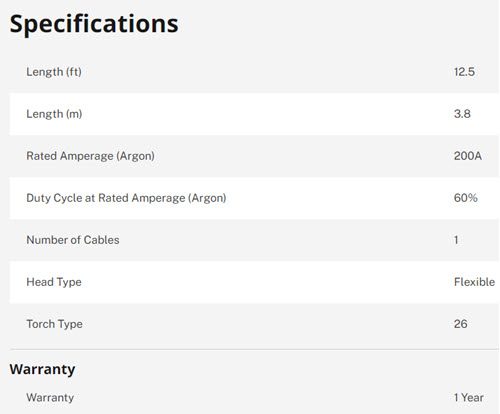Click the divider line above Warranty
Image resolution: width=500 pixels, height=414 pixels.
[255, 349]
